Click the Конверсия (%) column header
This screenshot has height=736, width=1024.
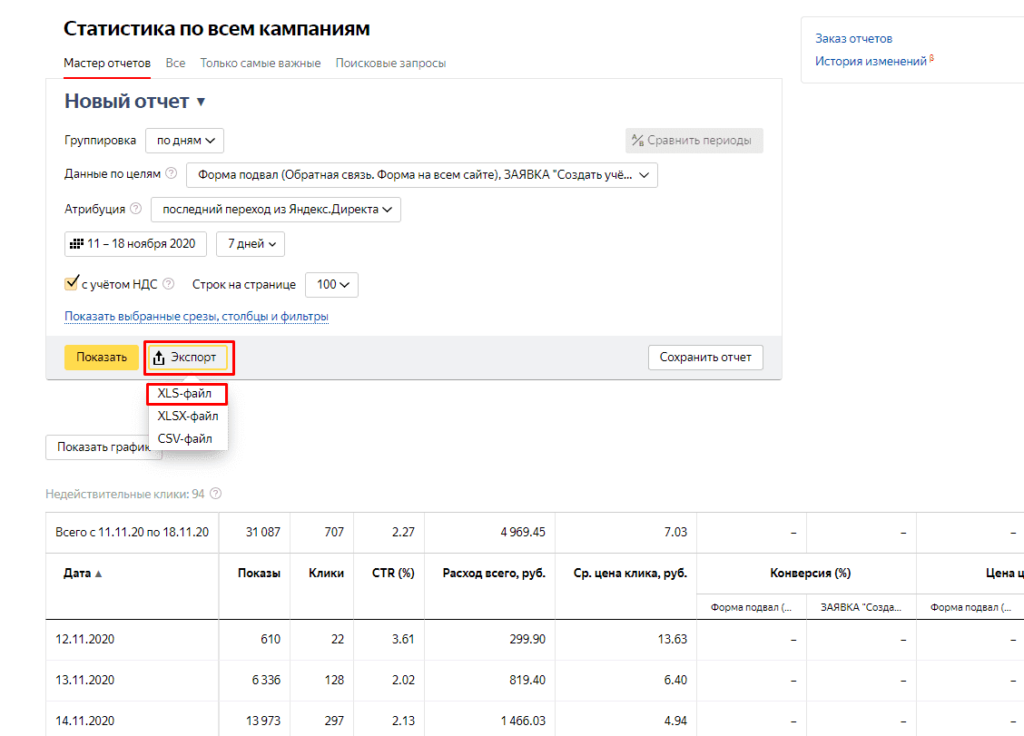point(810,573)
